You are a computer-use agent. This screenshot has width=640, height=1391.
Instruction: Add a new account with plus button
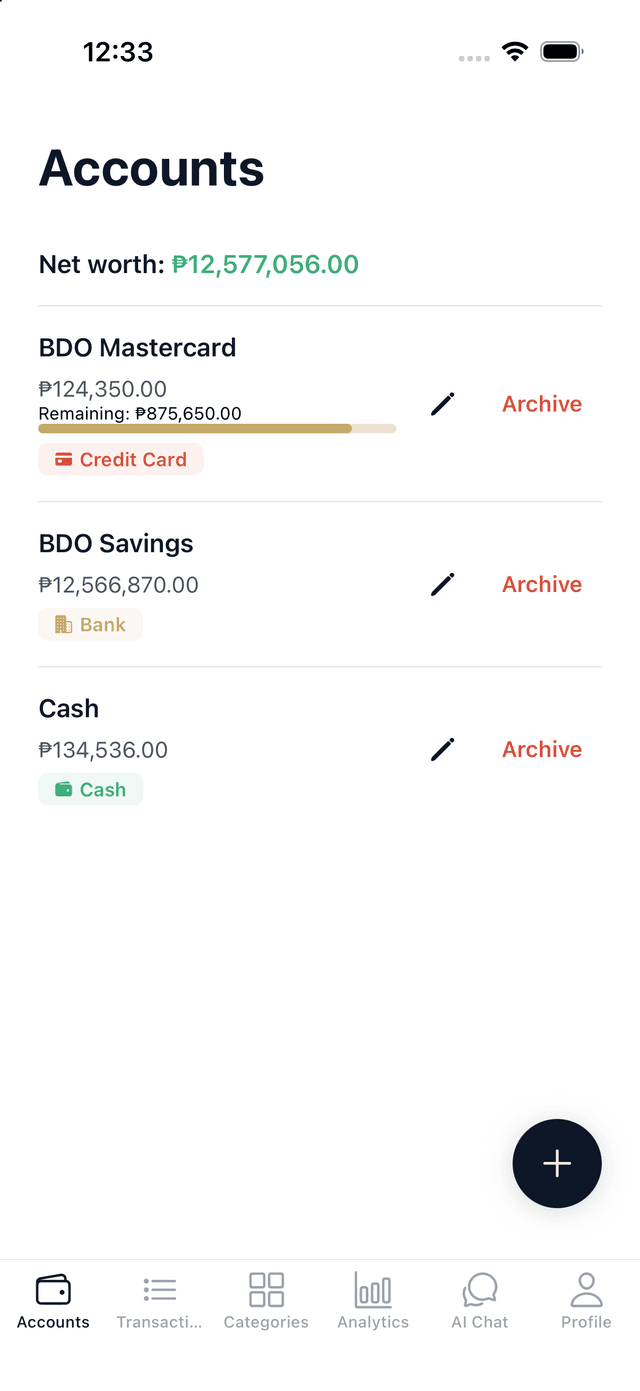(x=557, y=1163)
